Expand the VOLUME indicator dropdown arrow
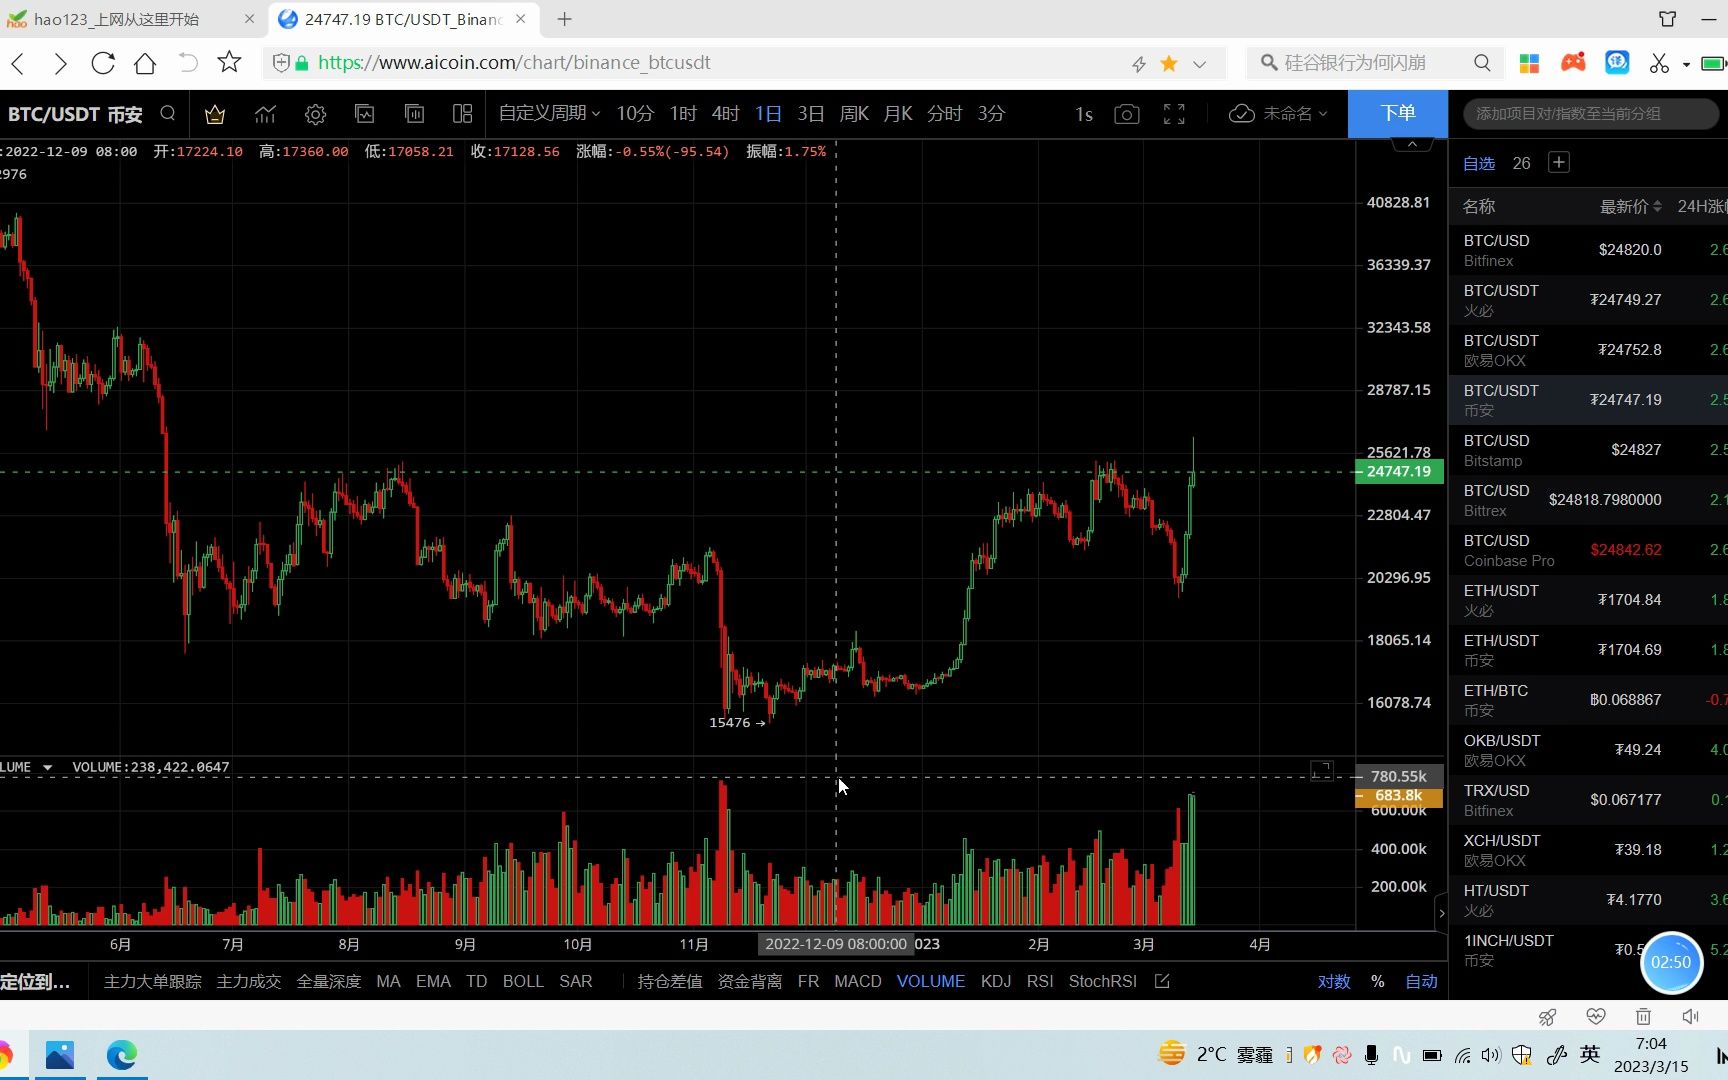The height and width of the screenshot is (1080, 1728). tap(47, 768)
